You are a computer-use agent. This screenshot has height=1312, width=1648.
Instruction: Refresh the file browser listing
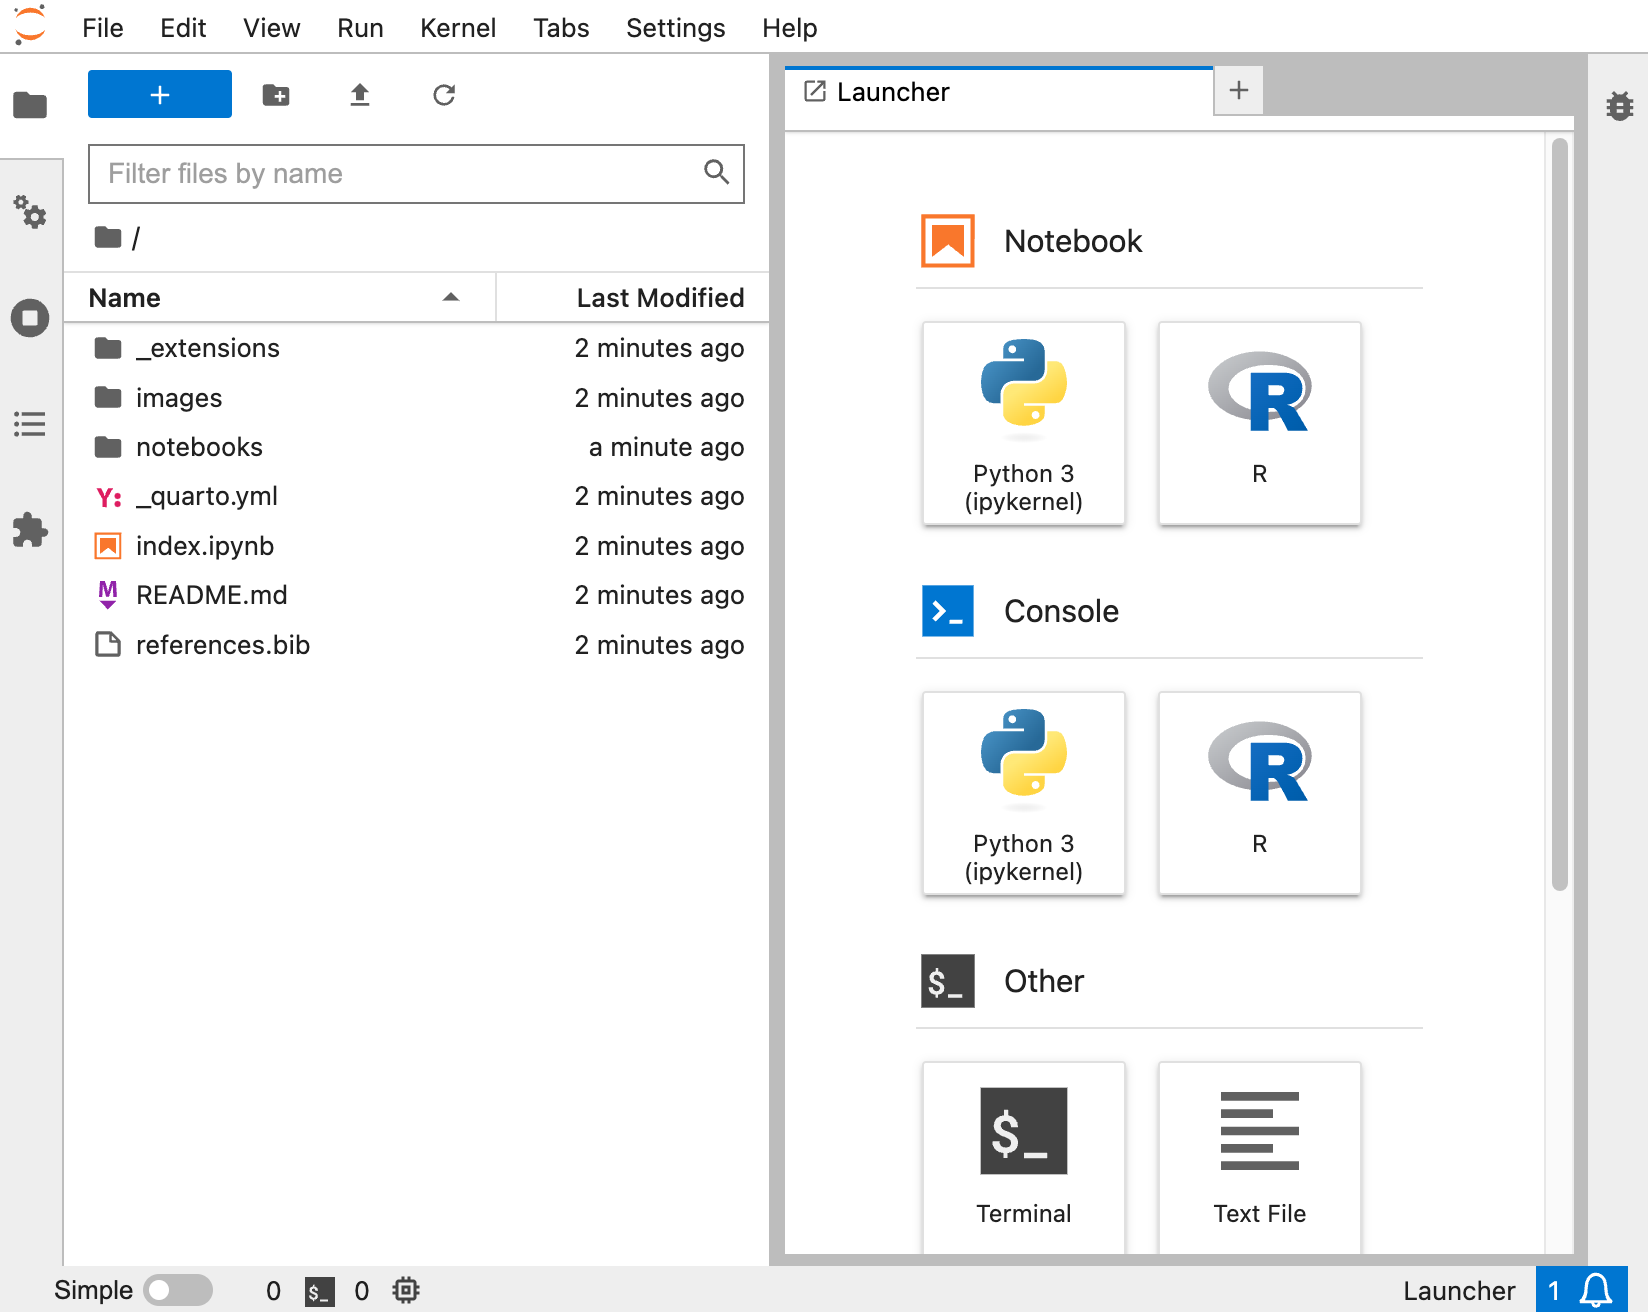pyautogui.click(x=443, y=94)
